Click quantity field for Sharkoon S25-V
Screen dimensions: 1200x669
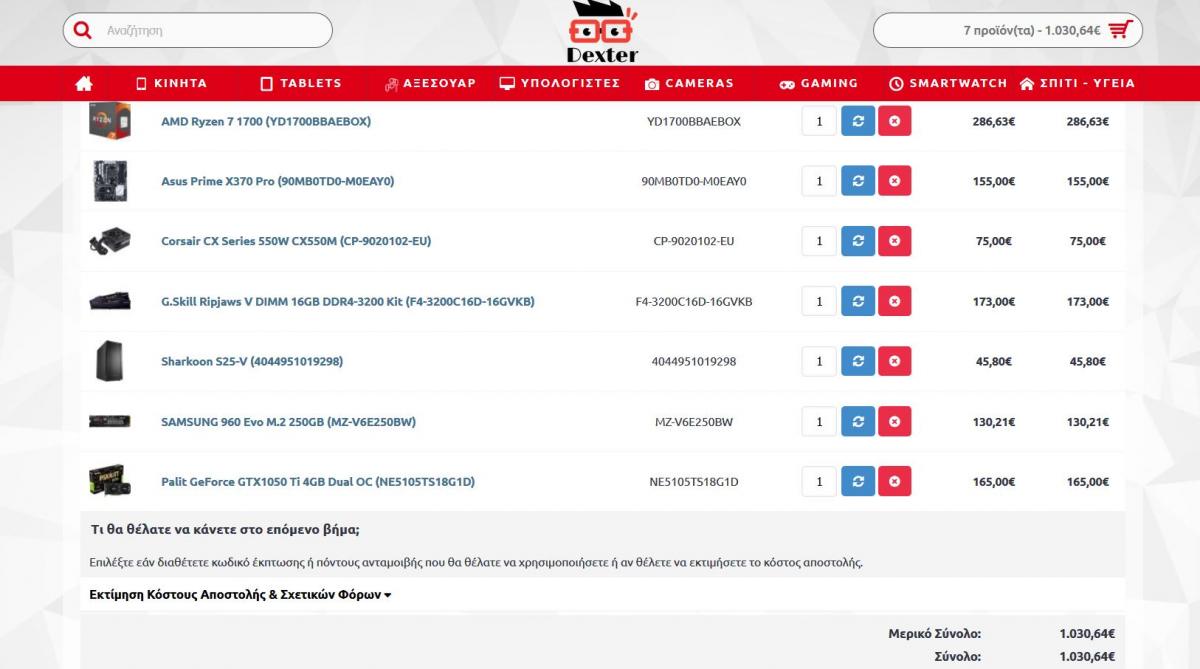(819, 361)
